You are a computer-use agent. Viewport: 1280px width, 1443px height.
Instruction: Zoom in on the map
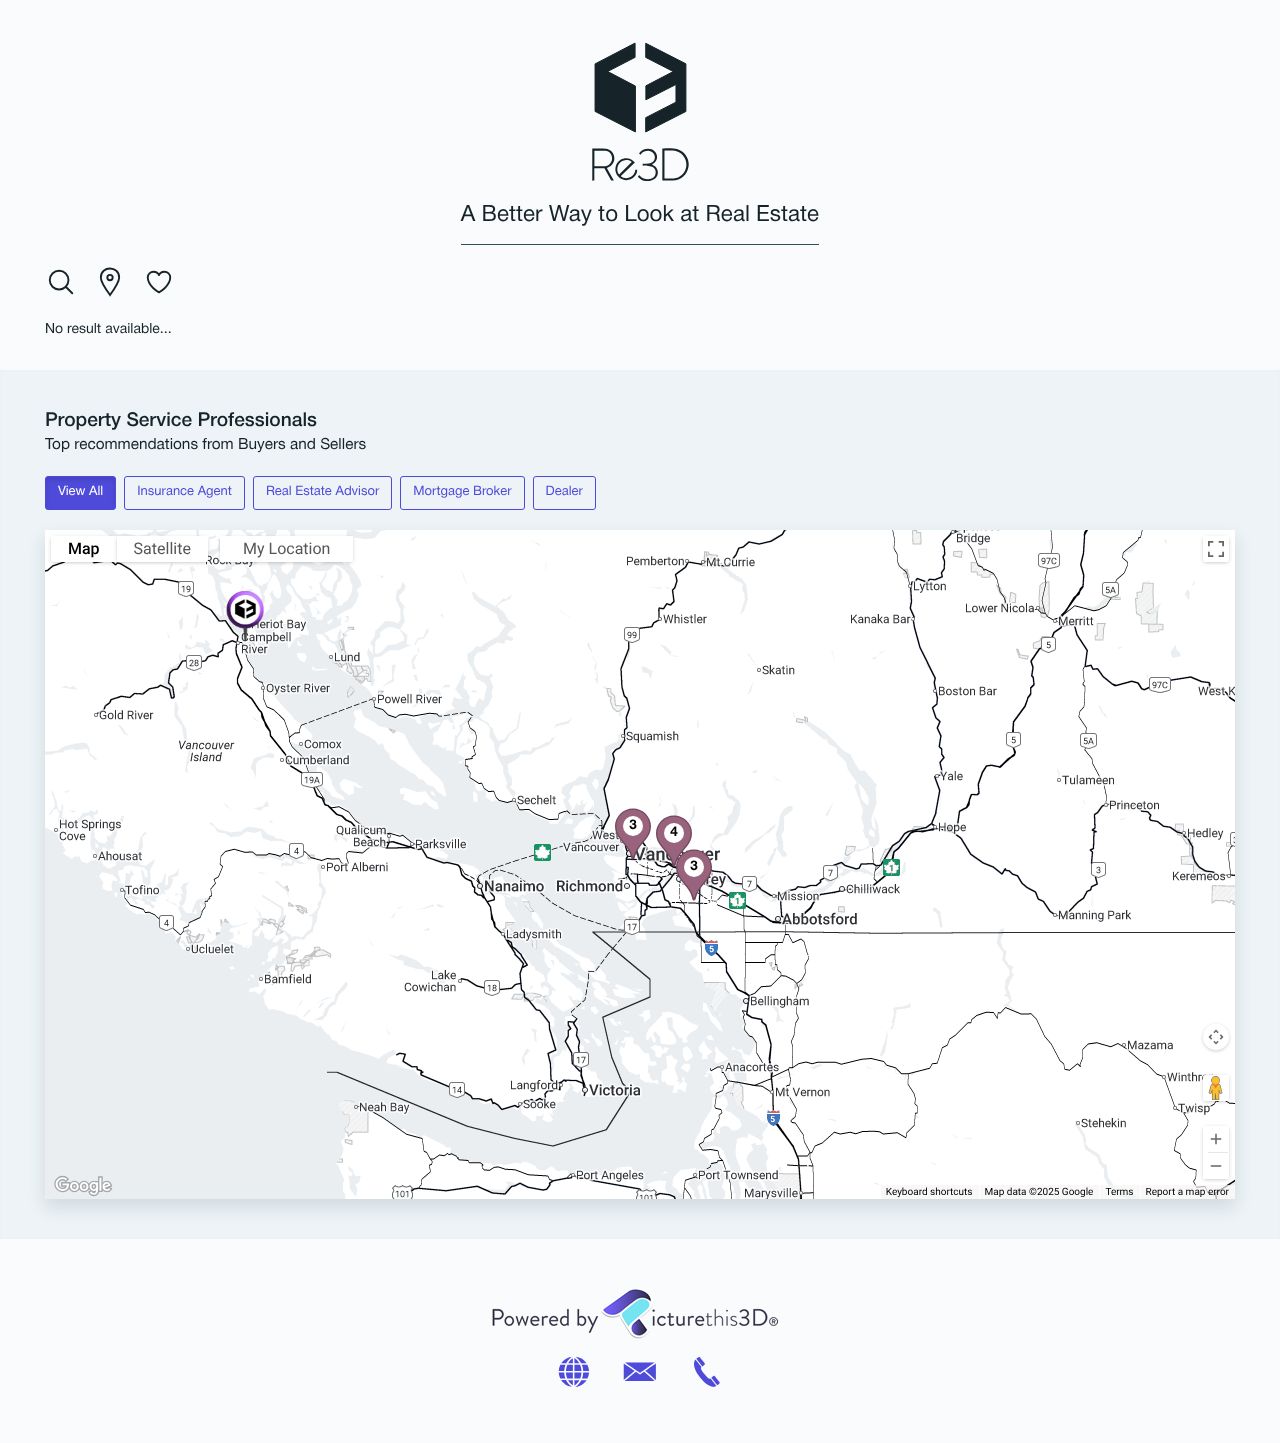tap(1216, 1139)
